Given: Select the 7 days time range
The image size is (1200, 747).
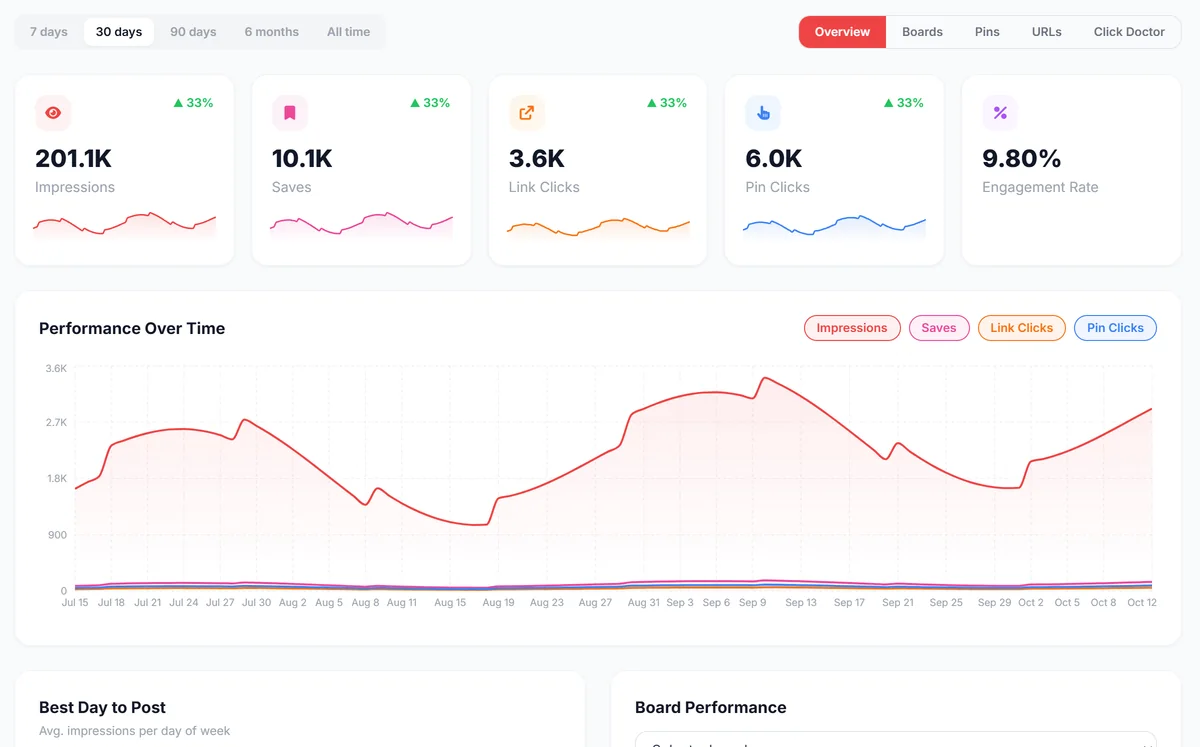Looking at the screenshot, I should (49, 32).
